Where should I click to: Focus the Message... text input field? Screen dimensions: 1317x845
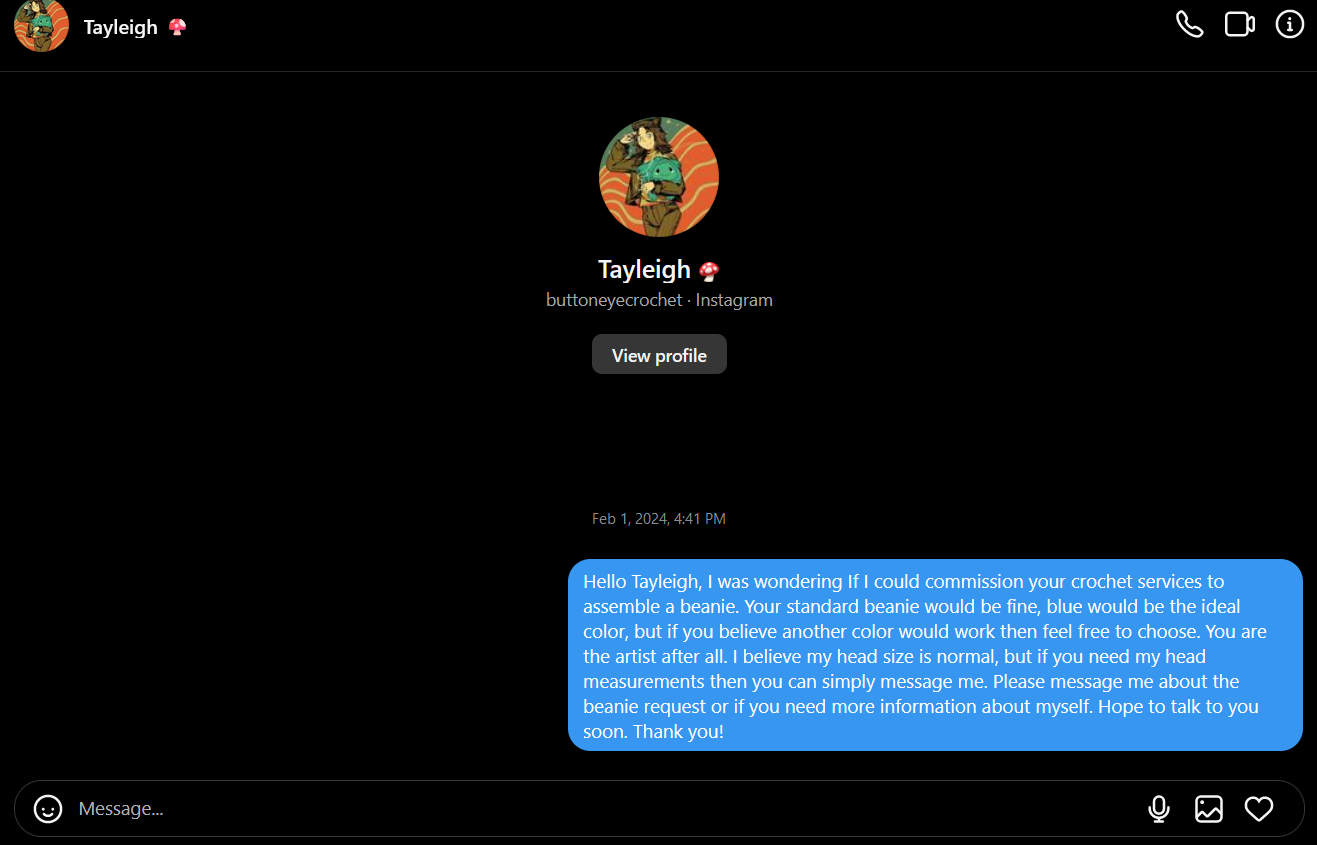click(x=600, y=808)
